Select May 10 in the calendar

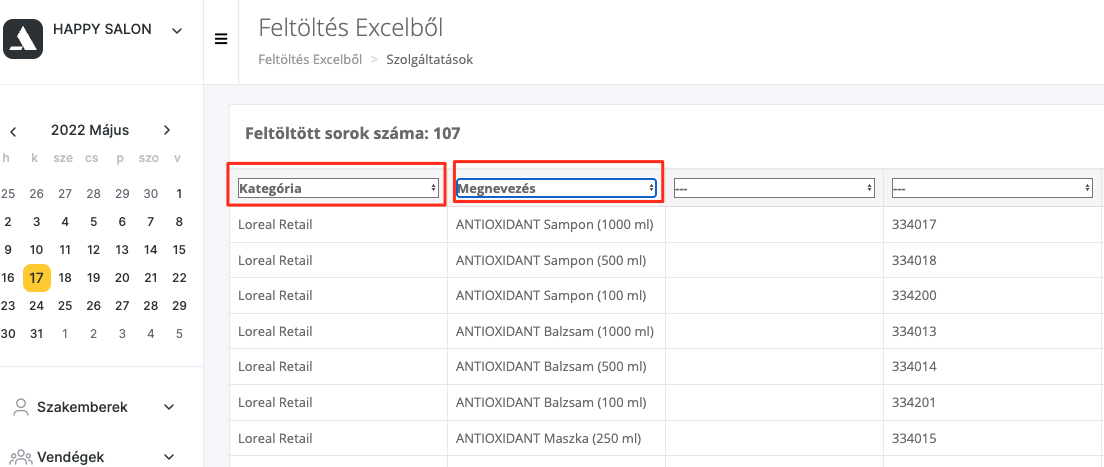[37, 249]
